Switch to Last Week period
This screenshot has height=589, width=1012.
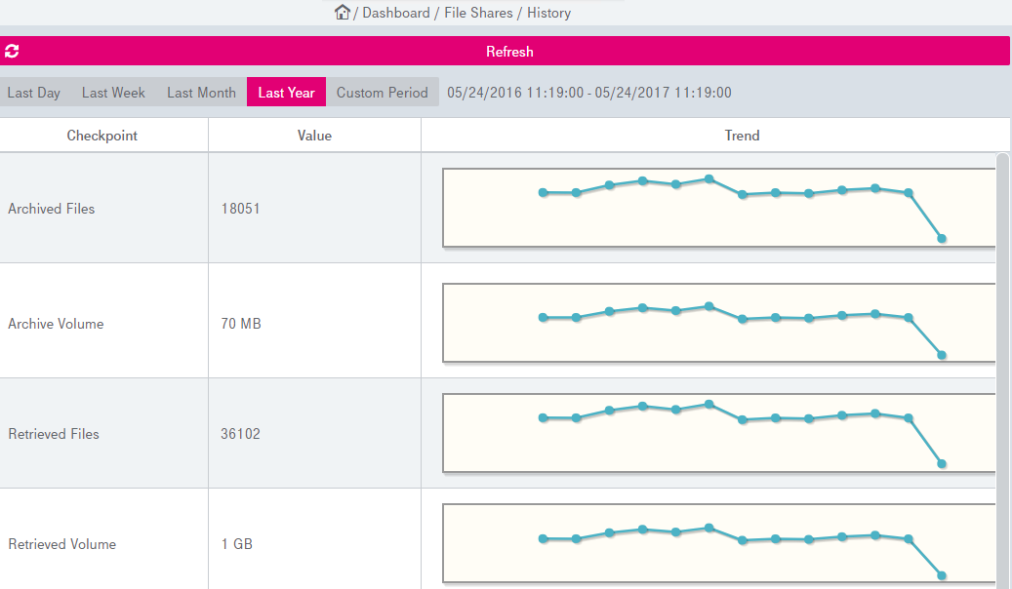[x=113, y=93]
